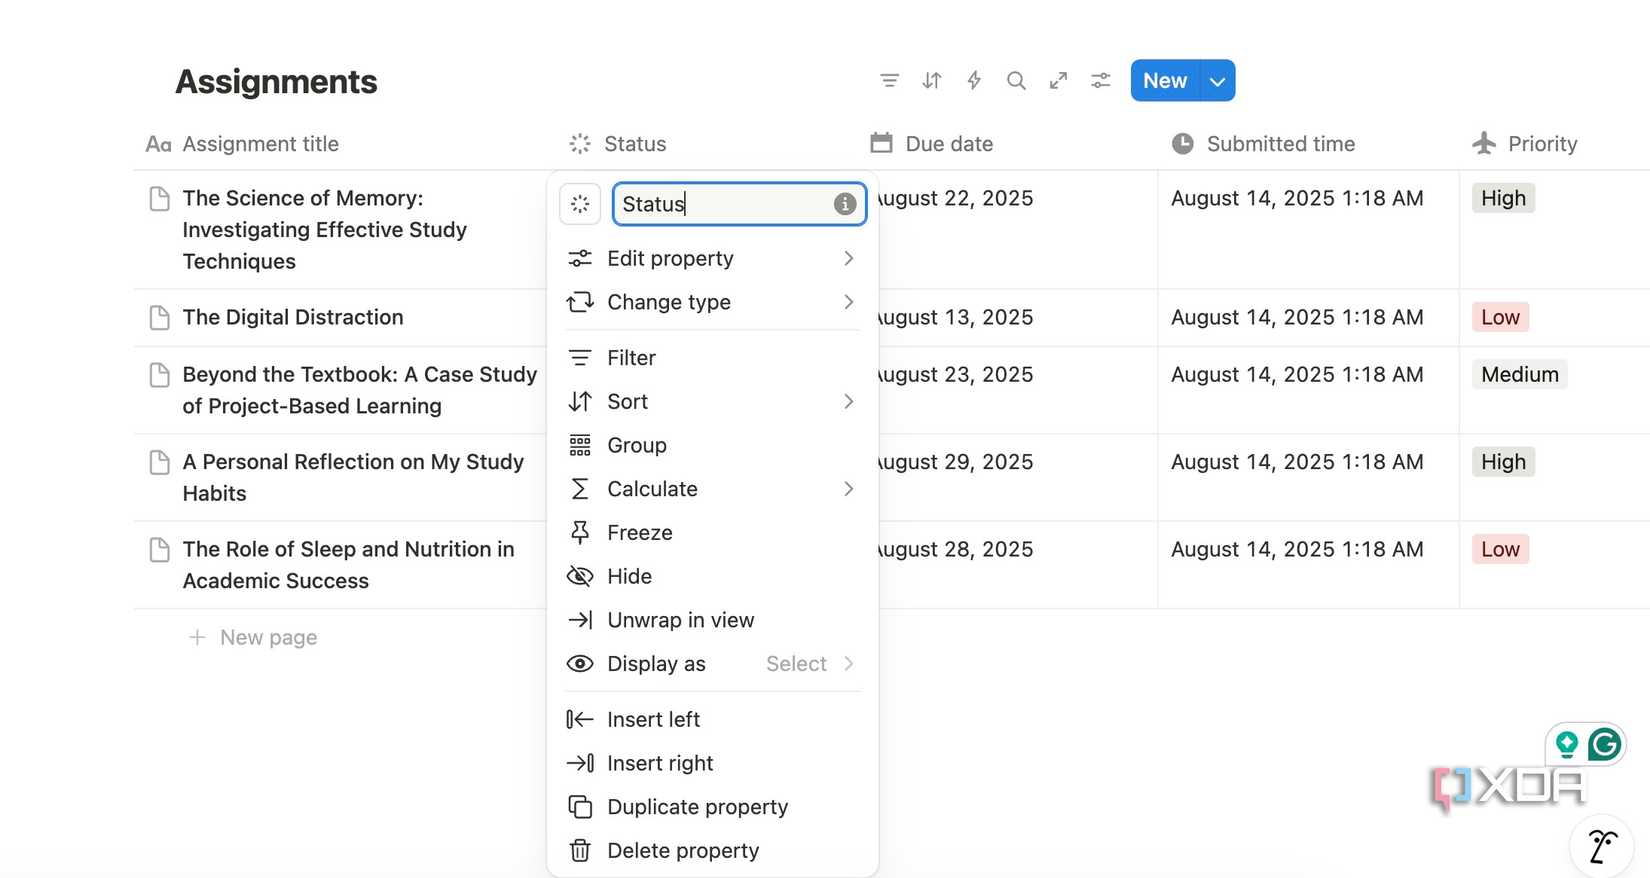
Task: Open the Grammarly extension icon
Action: pyautogui.click(x=1604, y=744)
